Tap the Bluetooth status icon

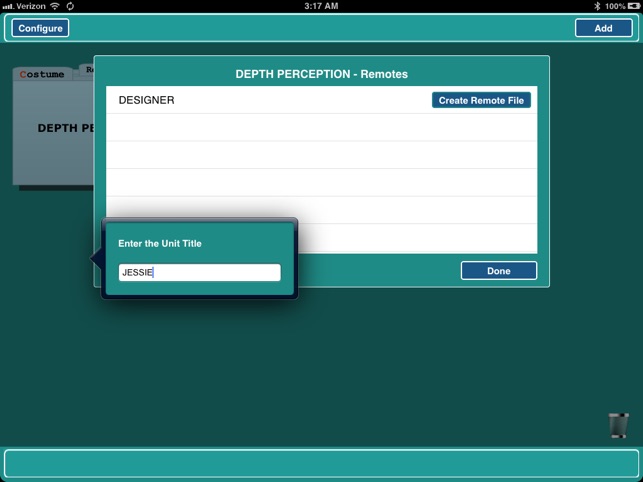pos(597,6)
